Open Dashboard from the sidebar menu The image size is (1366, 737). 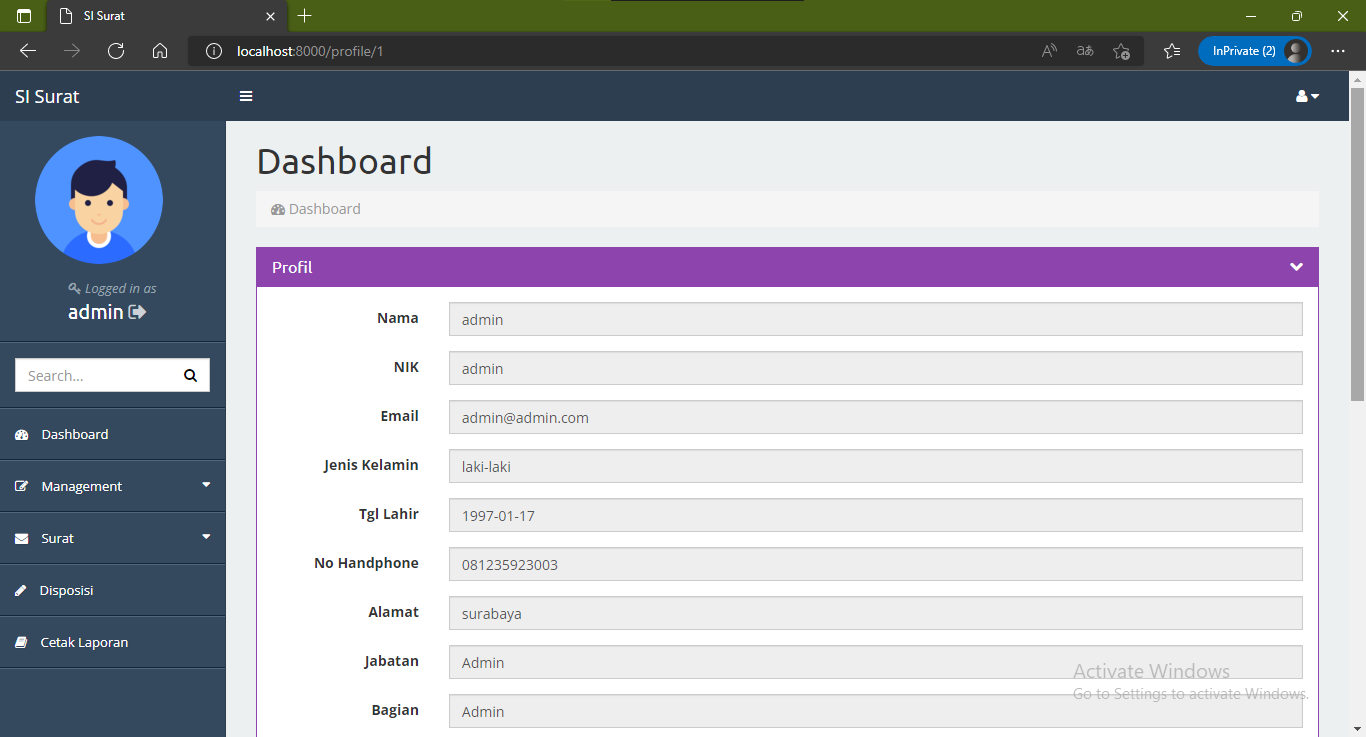pyautogui.click(x=75, y=434)
